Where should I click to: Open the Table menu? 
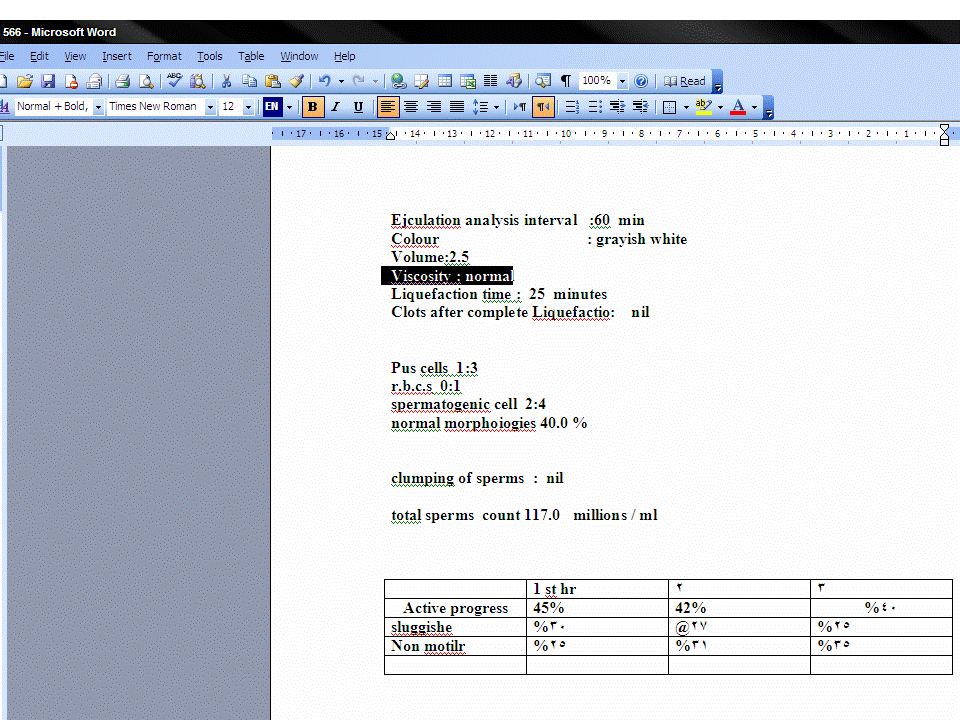(251, 56)
